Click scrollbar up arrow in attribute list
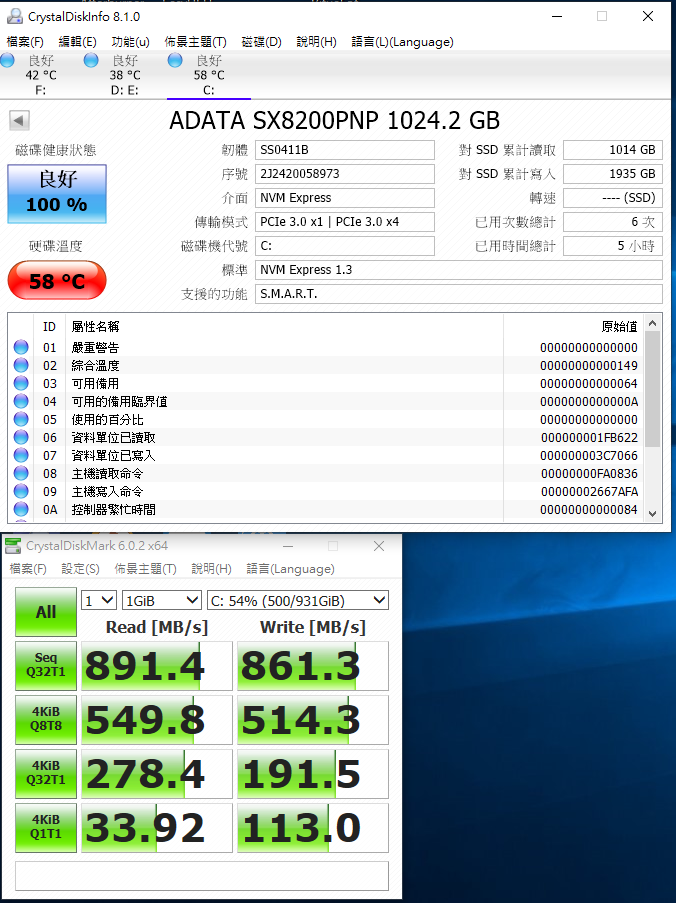 [x=652, y=323]
